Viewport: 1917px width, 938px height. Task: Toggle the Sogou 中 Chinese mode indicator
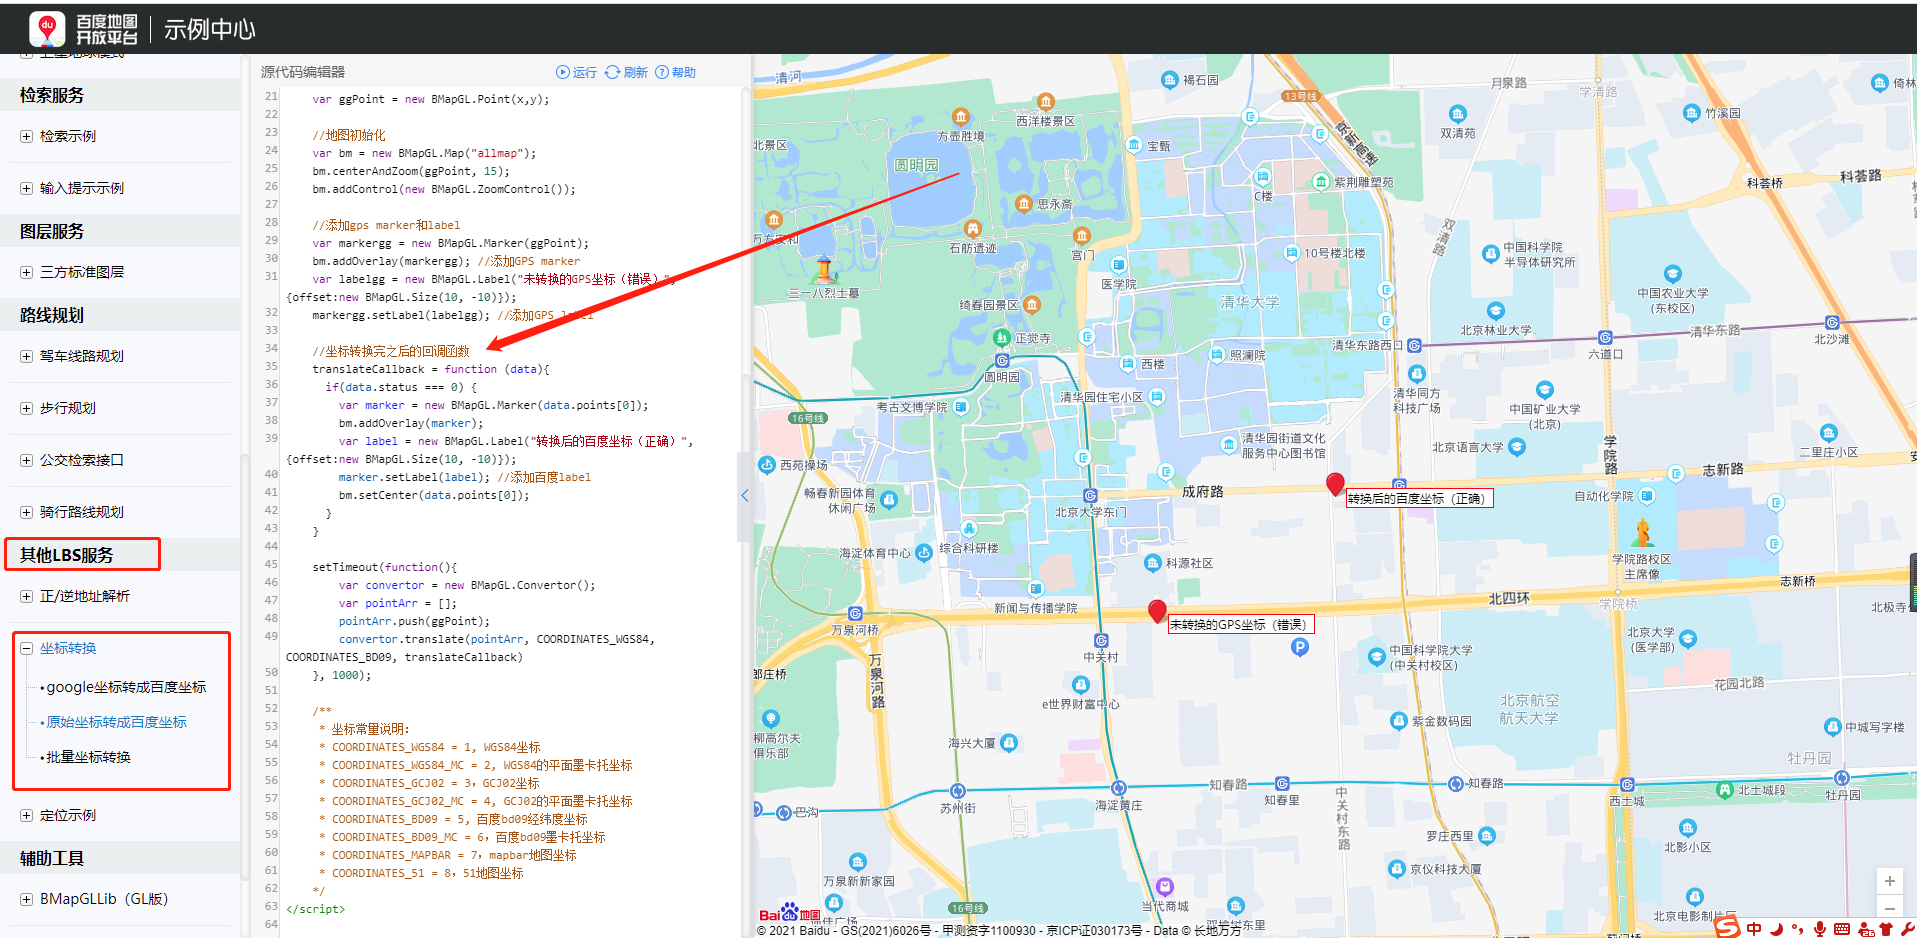click(x=1754, y=929)
